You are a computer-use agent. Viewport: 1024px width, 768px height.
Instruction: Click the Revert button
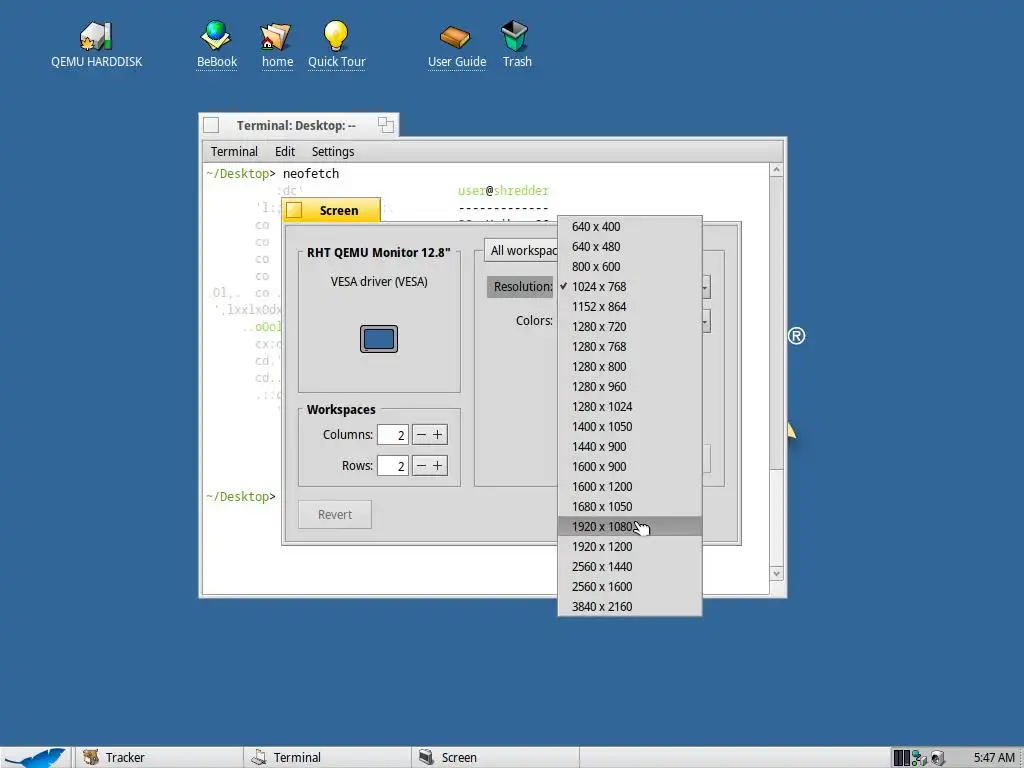(x=335, y=515)
